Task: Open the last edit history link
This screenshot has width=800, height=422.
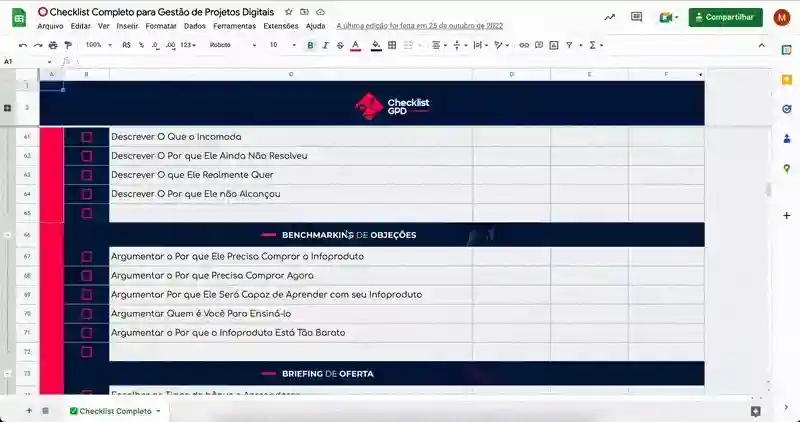Action: (x=419, y=26)
